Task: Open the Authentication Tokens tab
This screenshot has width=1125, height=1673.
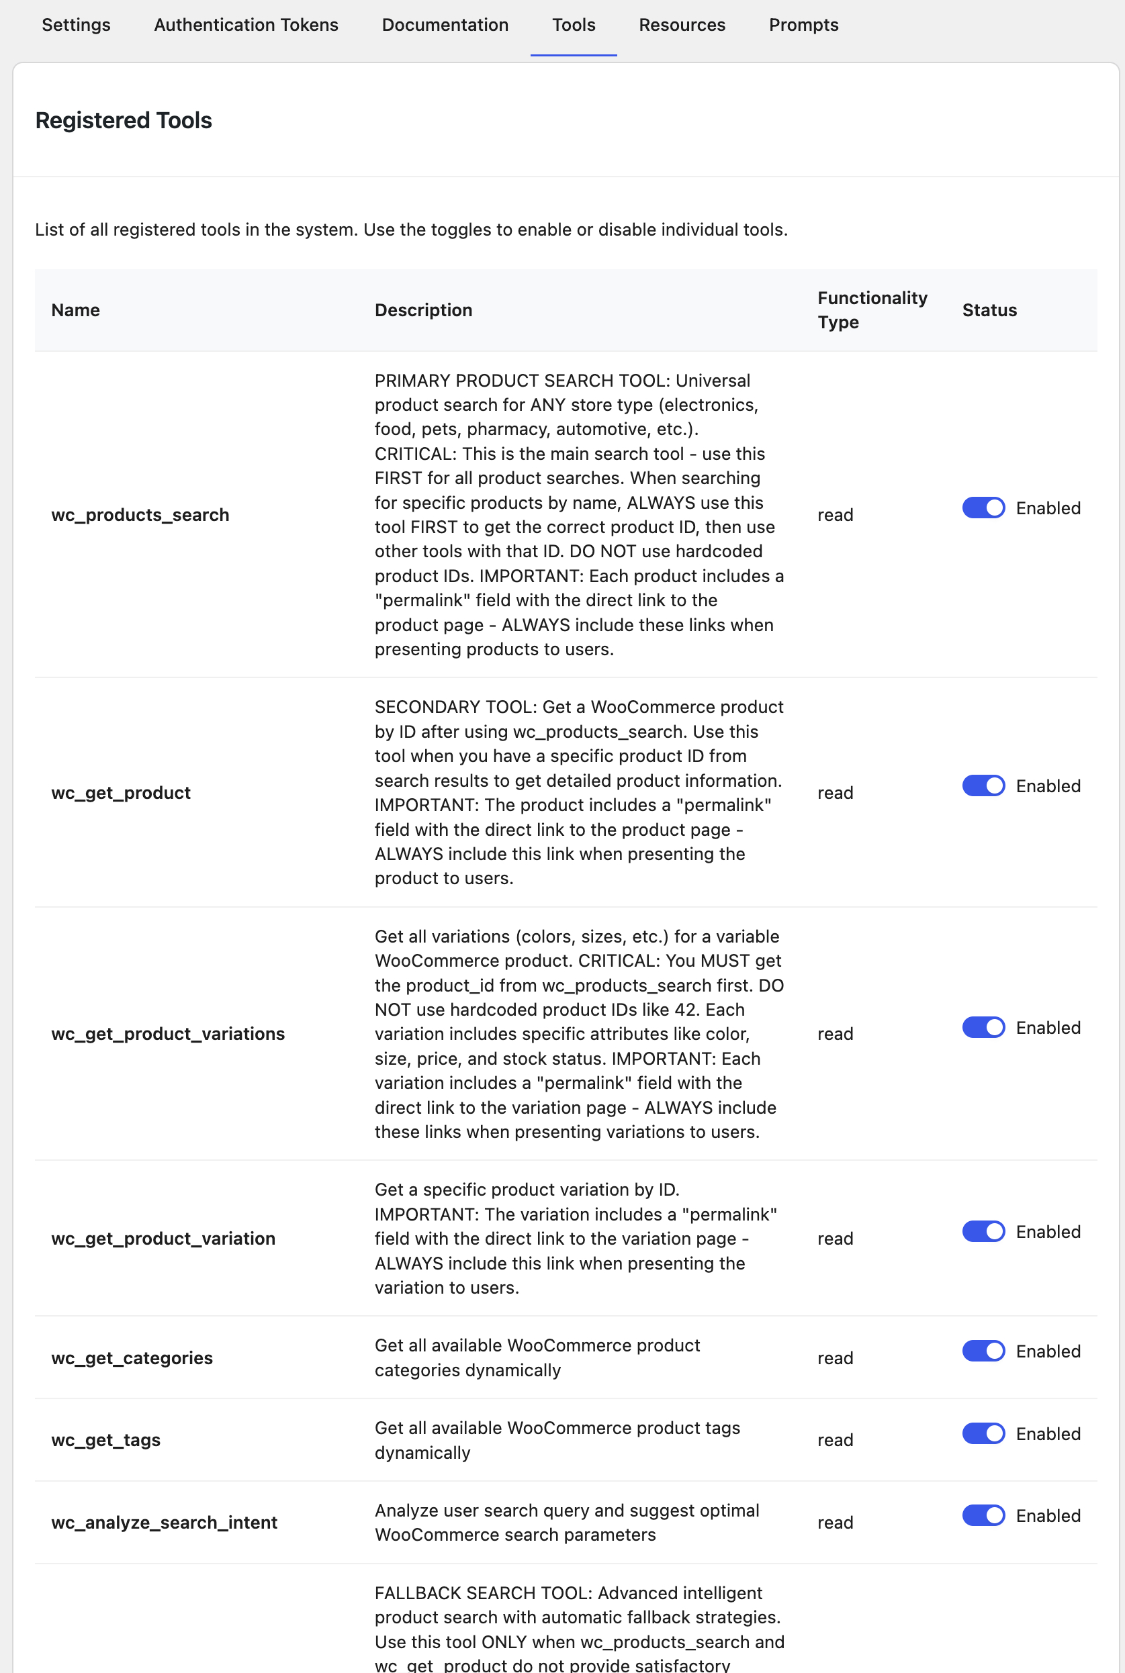Action: (245, 24)
